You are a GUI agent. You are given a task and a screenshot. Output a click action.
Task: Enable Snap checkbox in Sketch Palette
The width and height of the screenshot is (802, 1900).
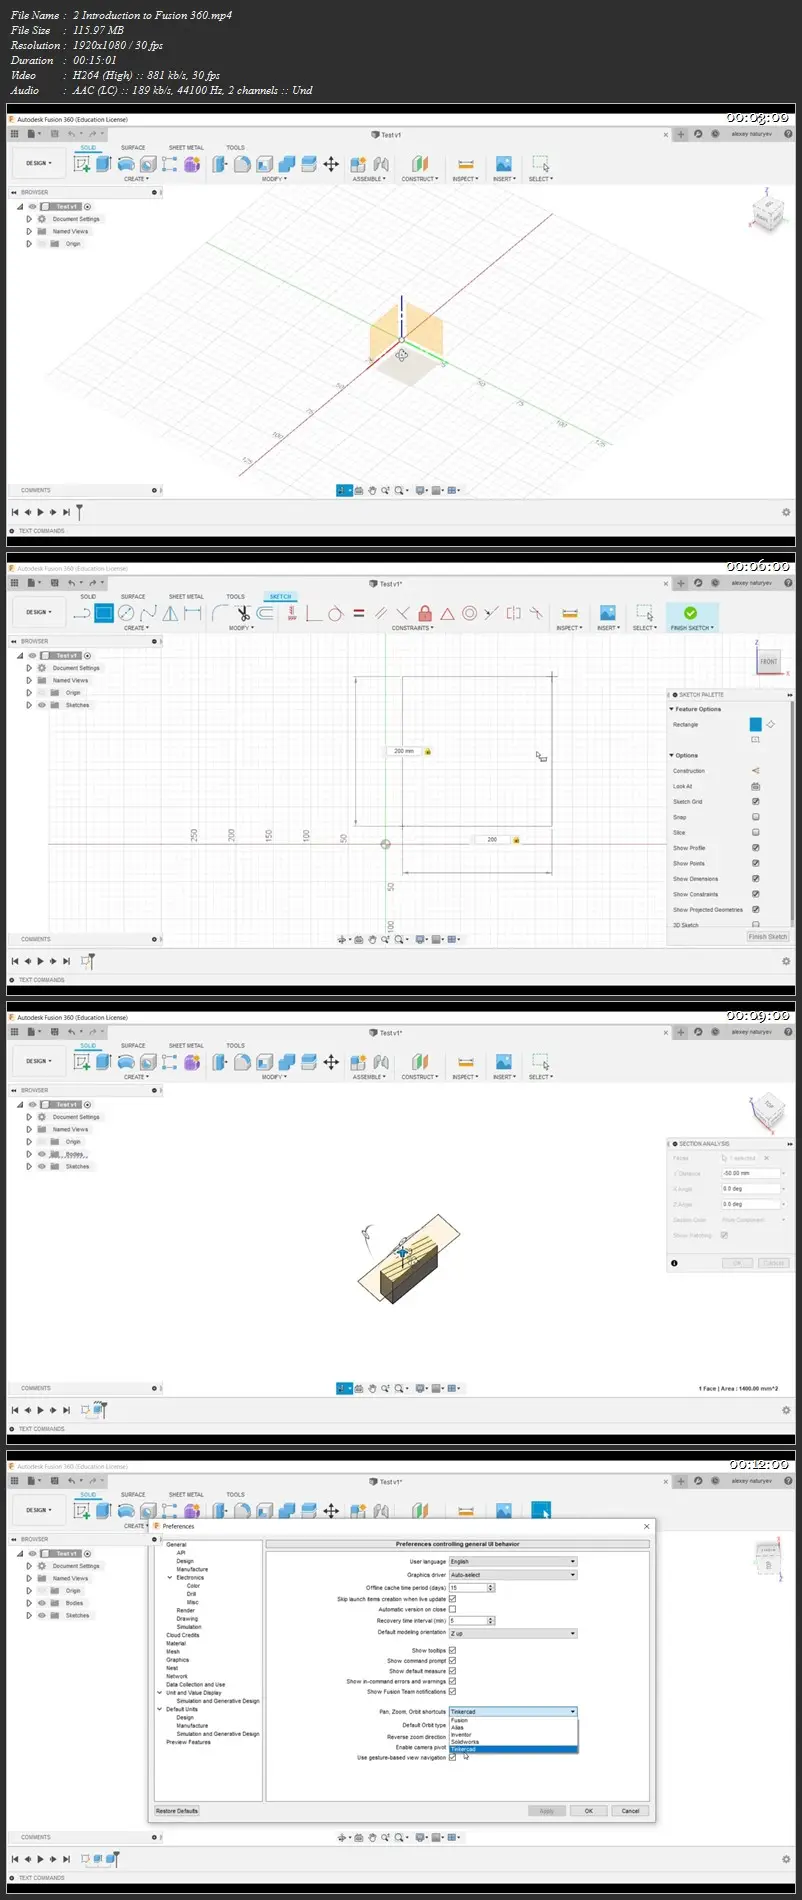coord(755,817)
